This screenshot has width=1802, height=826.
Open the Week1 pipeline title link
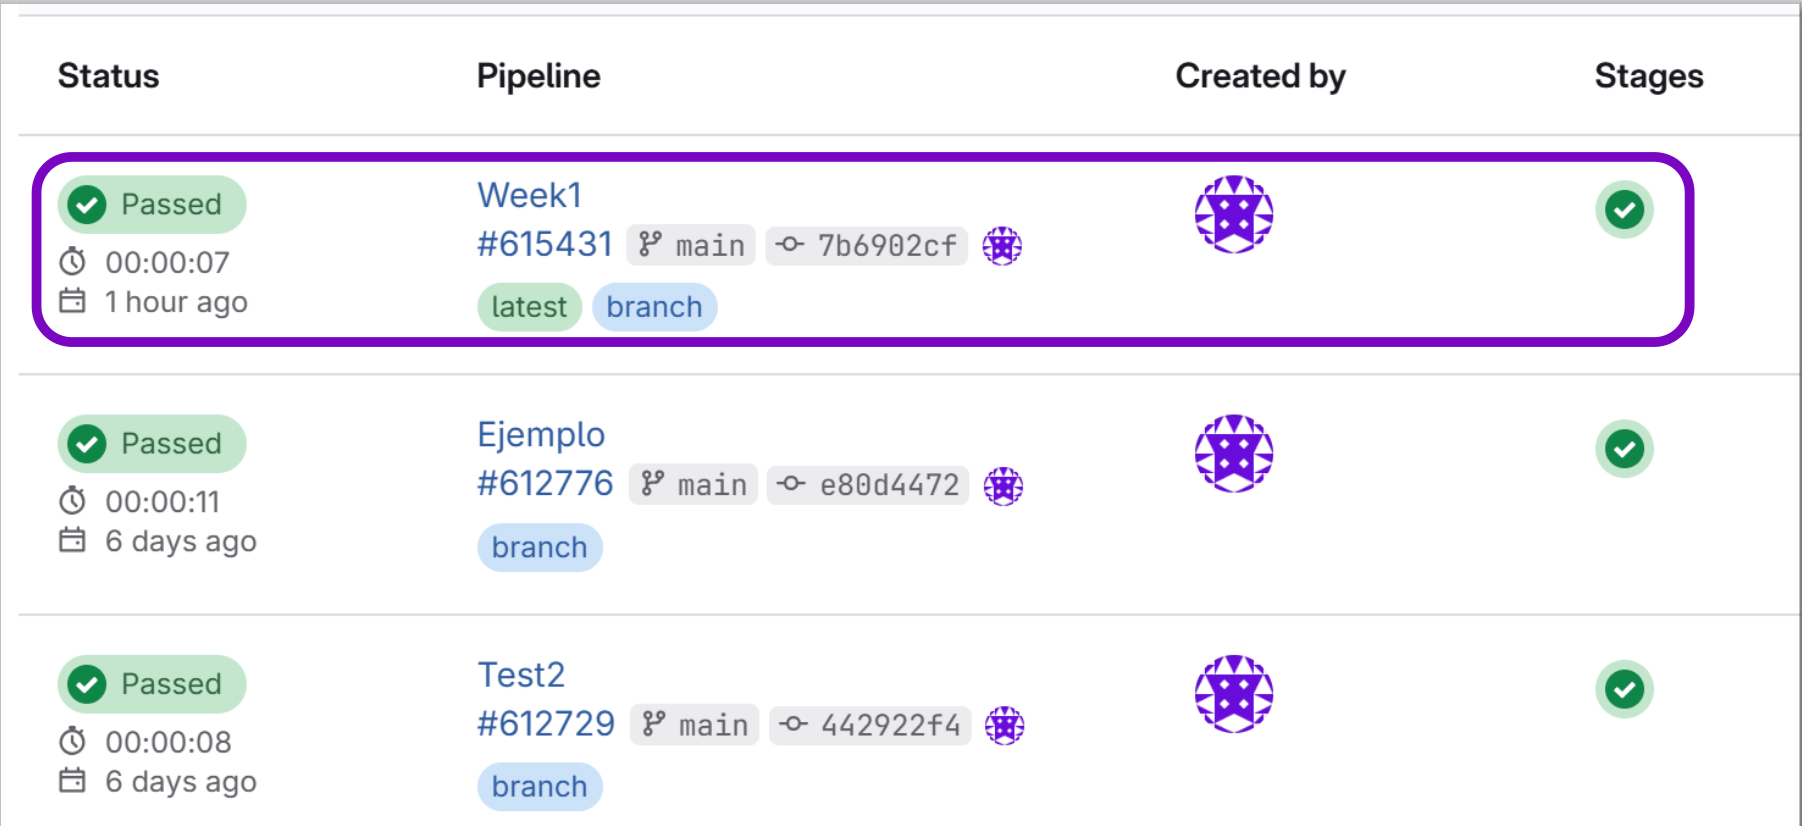click(529, 195)
